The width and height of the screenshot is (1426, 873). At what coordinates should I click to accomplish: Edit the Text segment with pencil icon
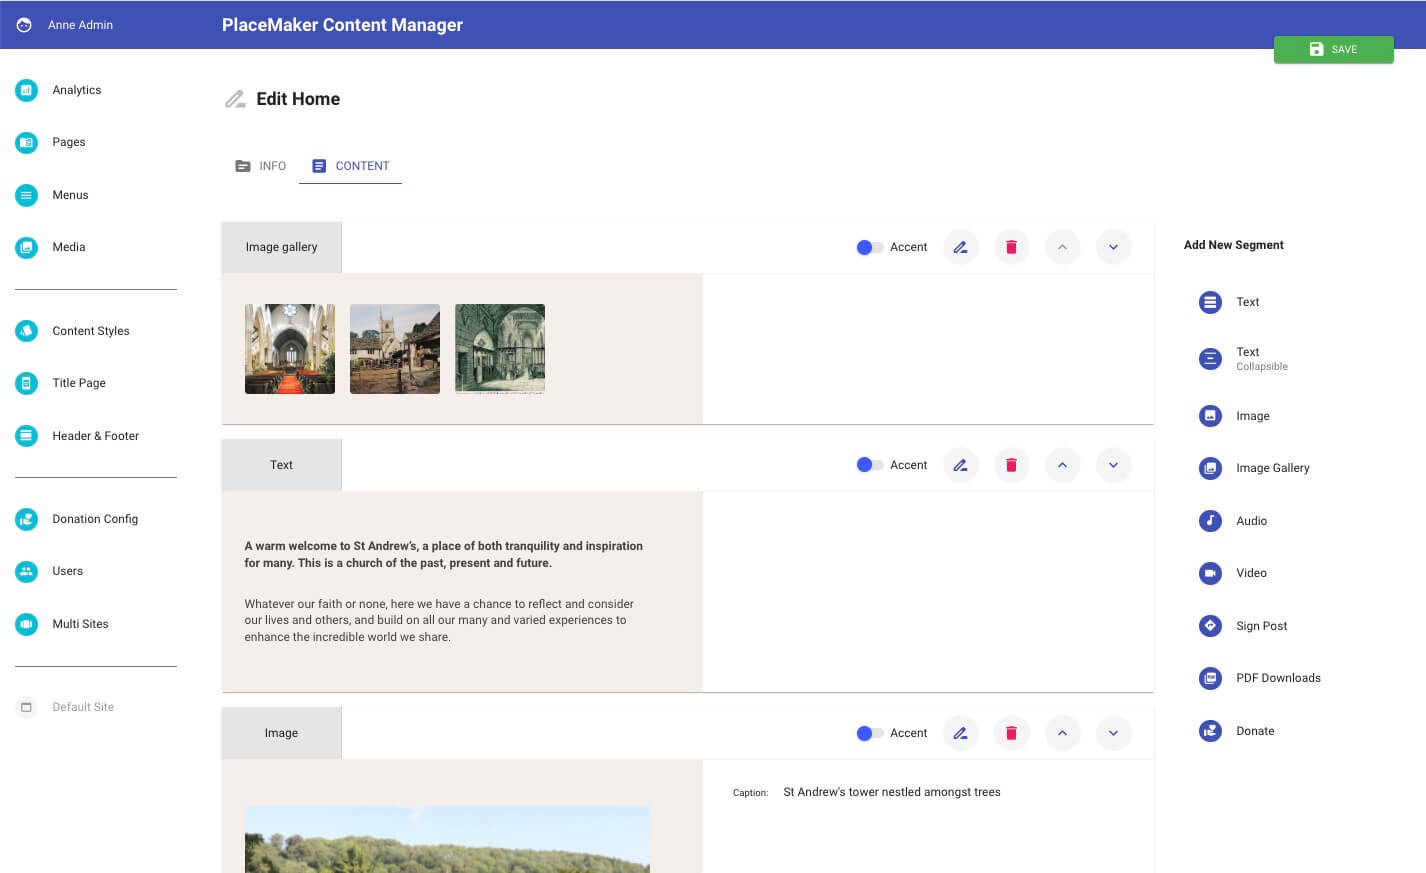[x=960, y=465]
